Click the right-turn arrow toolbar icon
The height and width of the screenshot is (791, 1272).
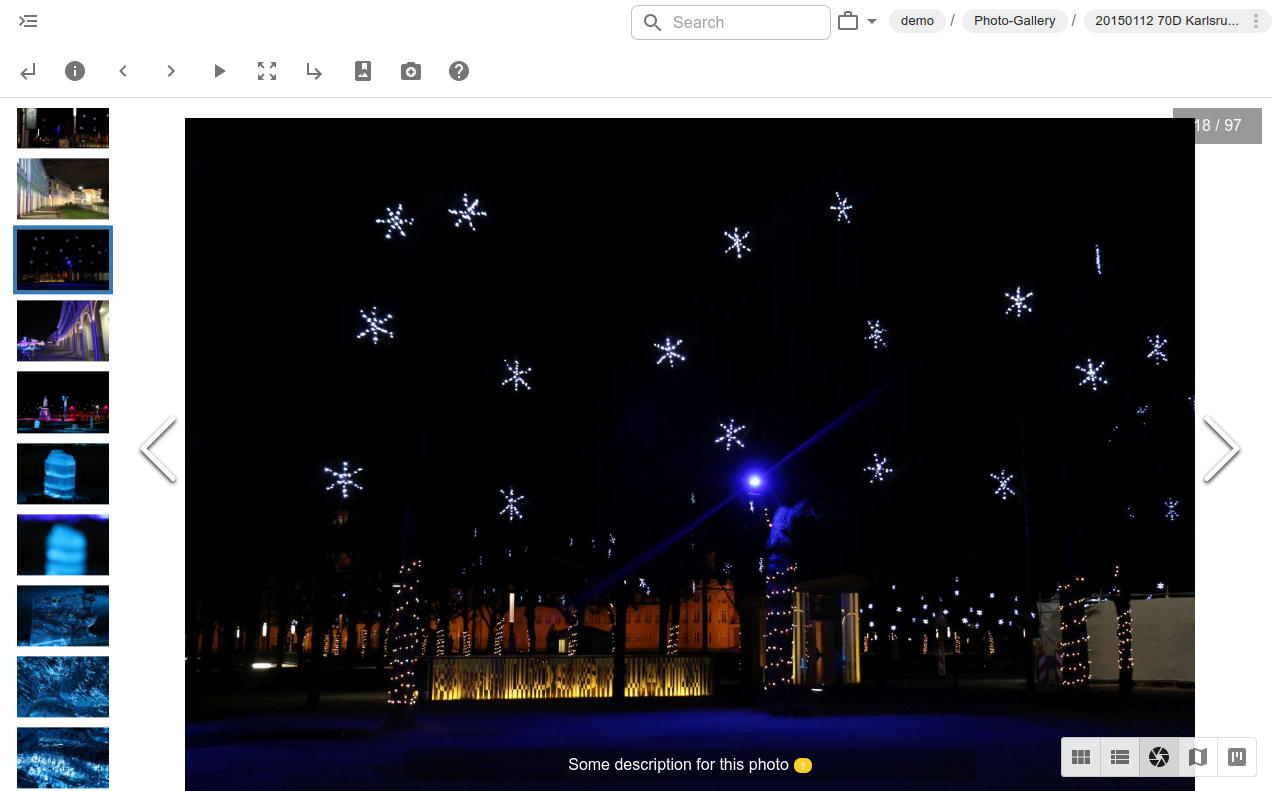point(314,71)
